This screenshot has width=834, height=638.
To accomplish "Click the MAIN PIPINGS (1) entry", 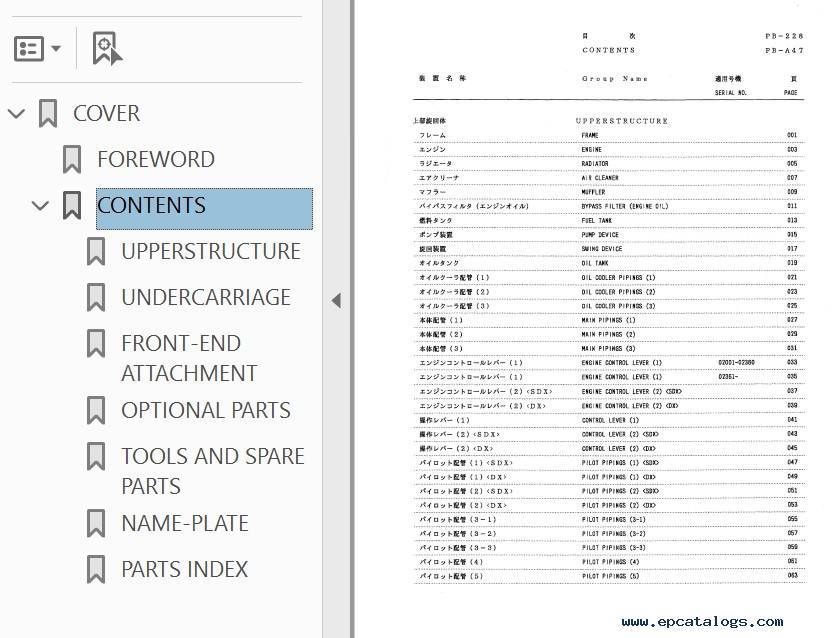I will [x=608, y=320].
